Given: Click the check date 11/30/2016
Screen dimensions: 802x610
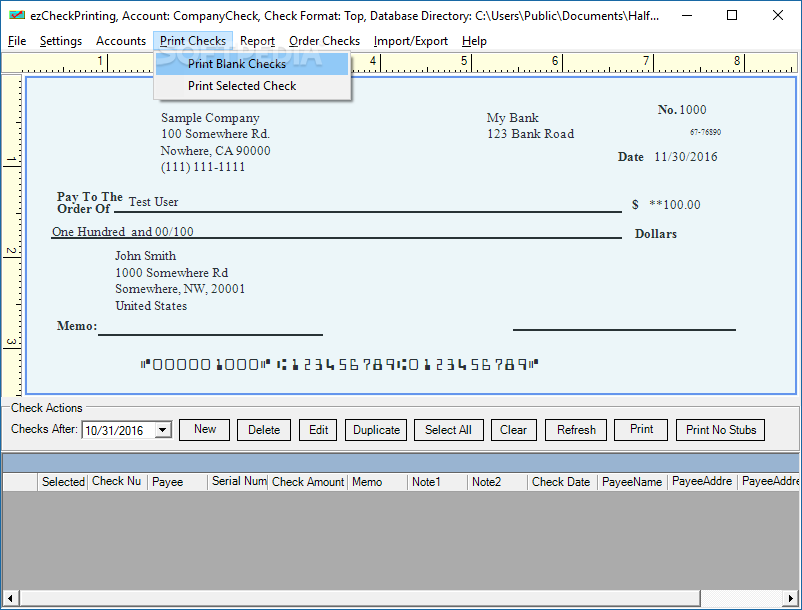Looking at the screenshot, I should pyautogui.click(x=686, y=156).
